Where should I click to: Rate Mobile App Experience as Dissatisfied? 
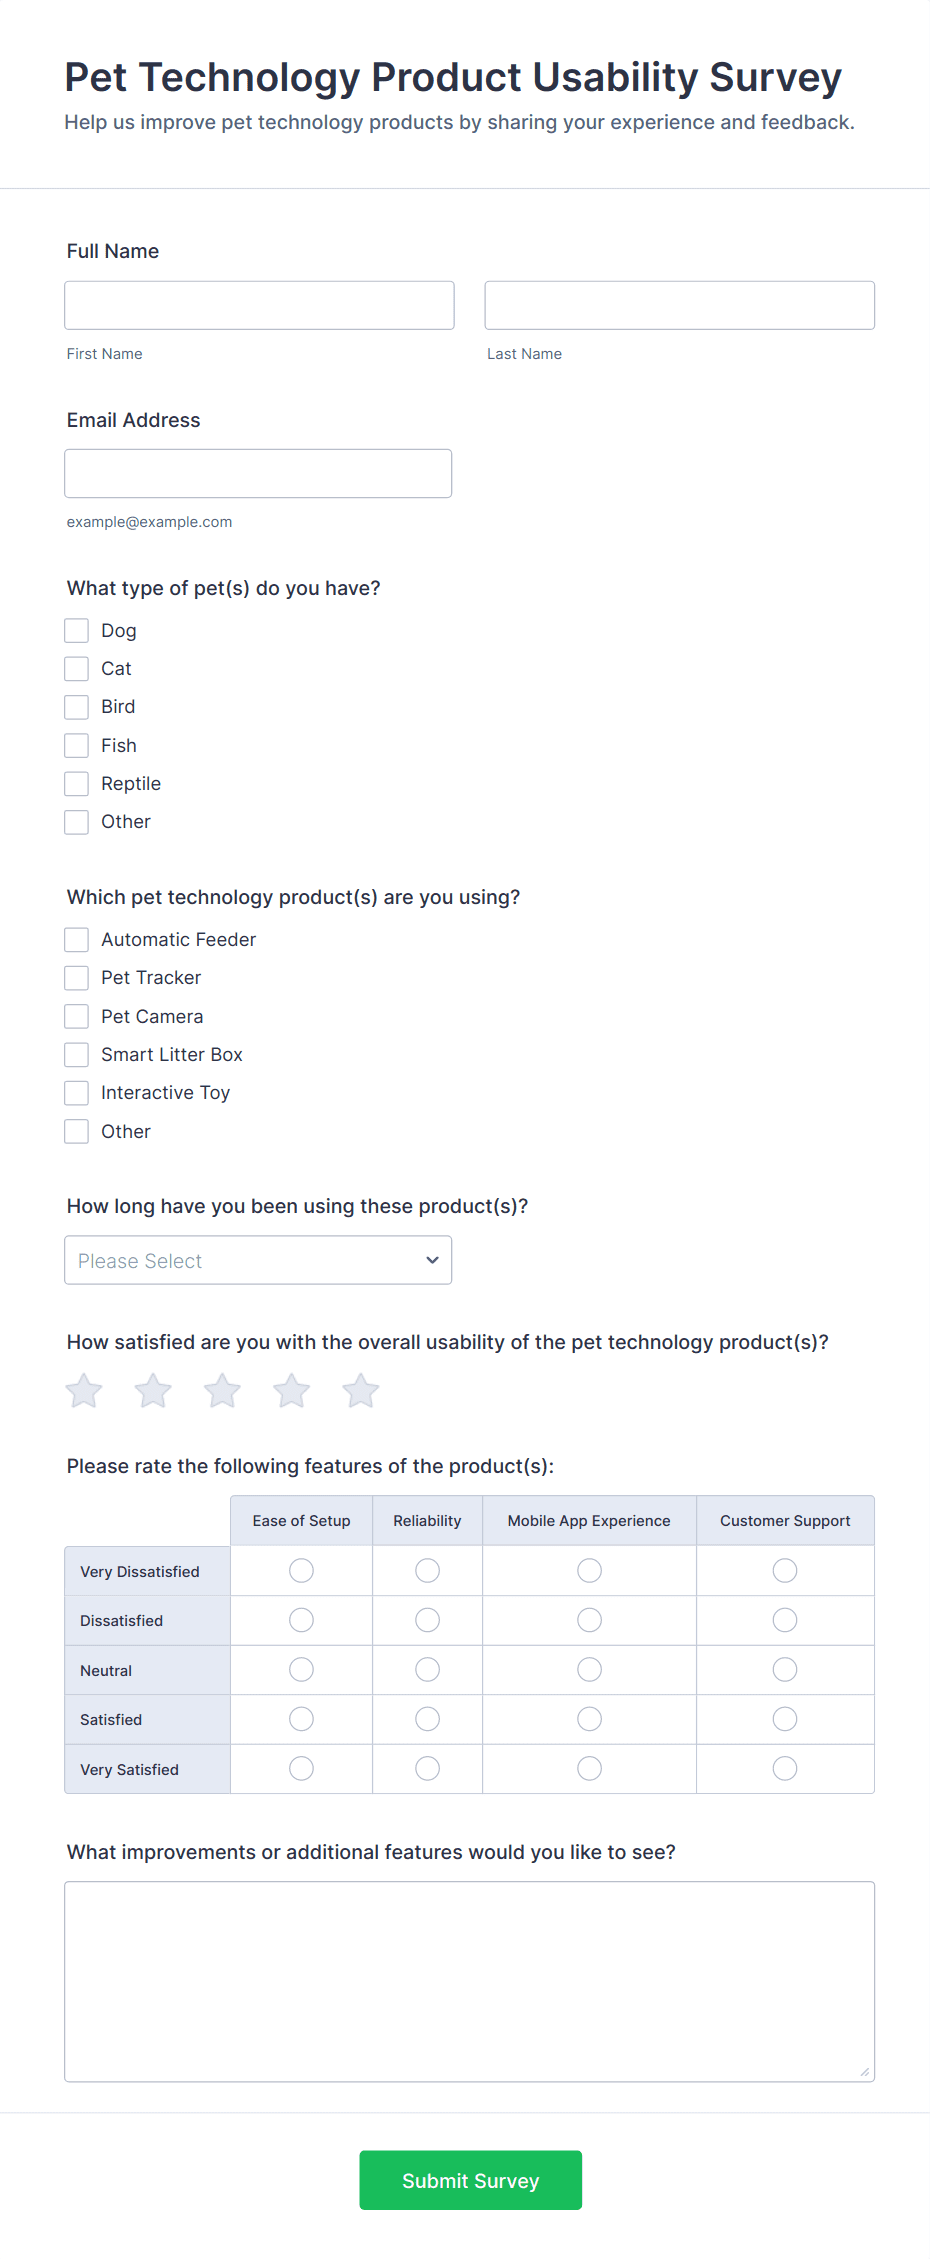(590, 1620)
